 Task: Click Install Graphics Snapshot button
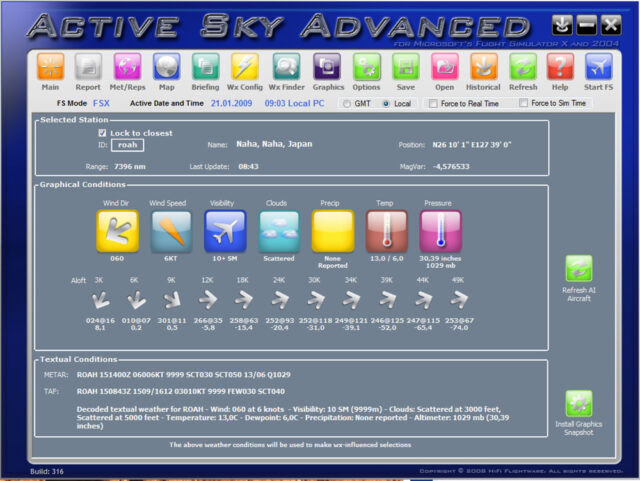coord(578,403)
